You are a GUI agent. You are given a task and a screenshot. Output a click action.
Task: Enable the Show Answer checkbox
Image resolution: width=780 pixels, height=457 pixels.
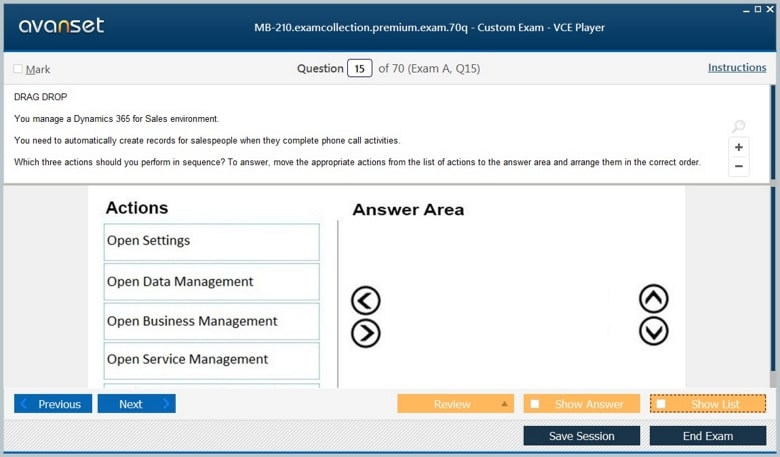pos(535,404)
